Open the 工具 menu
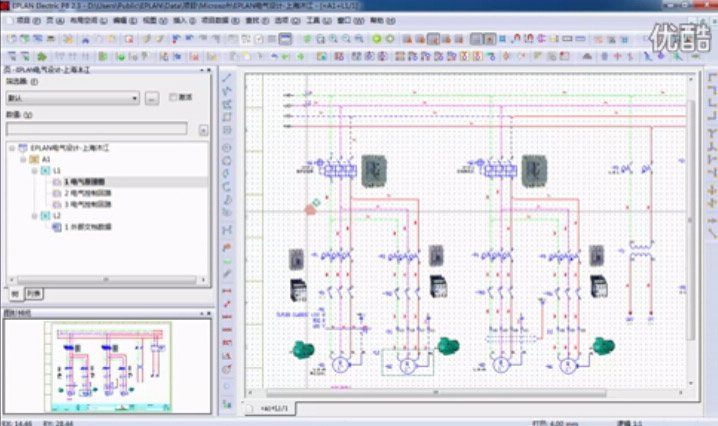The height and width of the screenshot is (426, 718). (318, 21)
